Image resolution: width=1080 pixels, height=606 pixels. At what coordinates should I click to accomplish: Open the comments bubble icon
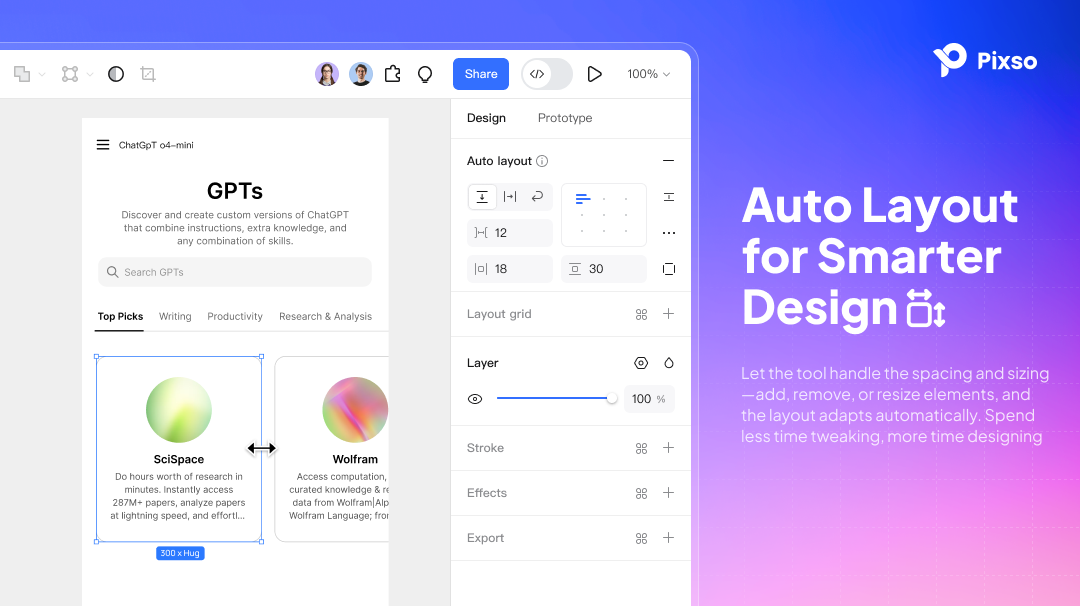[425, 74]
